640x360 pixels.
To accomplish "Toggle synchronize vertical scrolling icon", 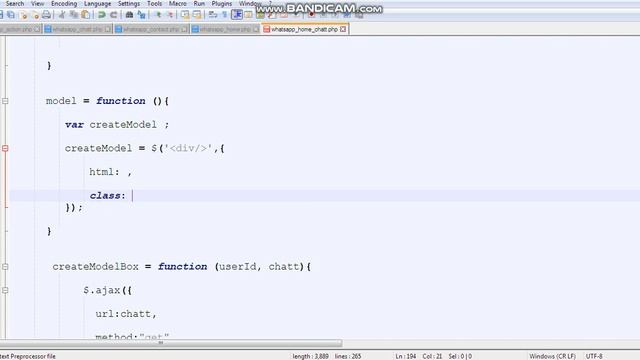I will (x=185, y=15).
